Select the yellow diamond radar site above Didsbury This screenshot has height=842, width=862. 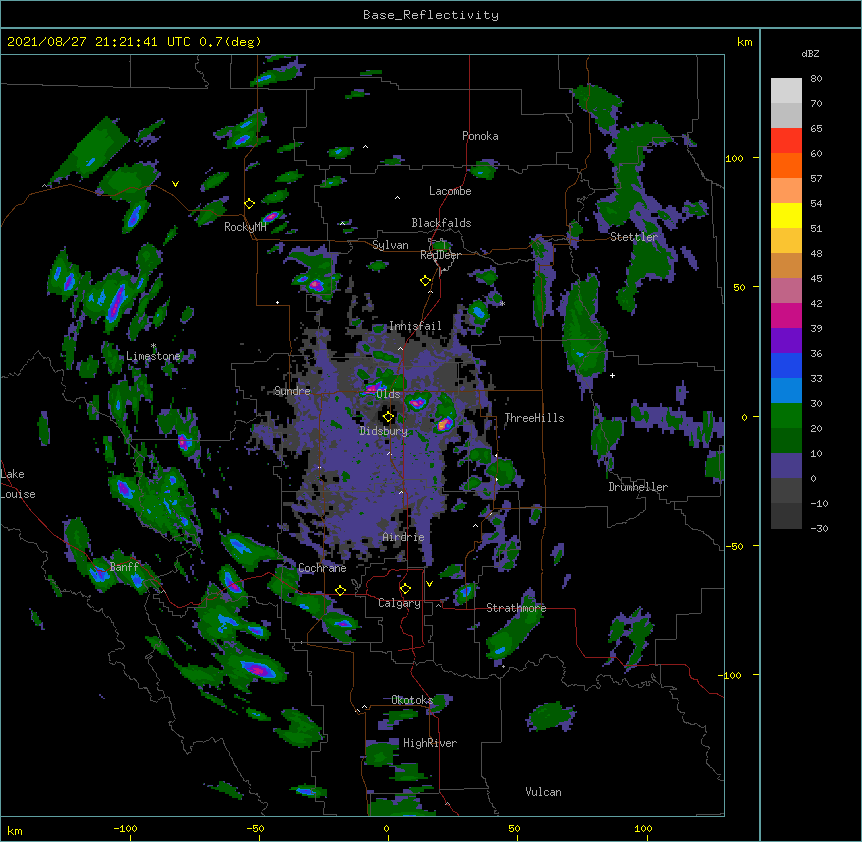[x=388, y=417]
